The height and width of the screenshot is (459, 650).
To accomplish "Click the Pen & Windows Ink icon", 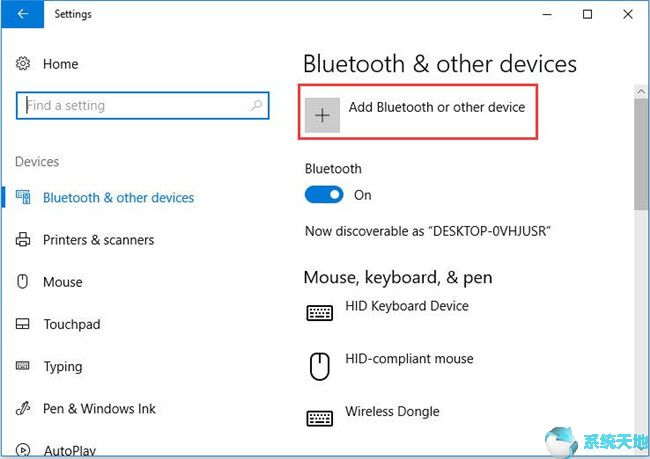I will tap(23, 409).
